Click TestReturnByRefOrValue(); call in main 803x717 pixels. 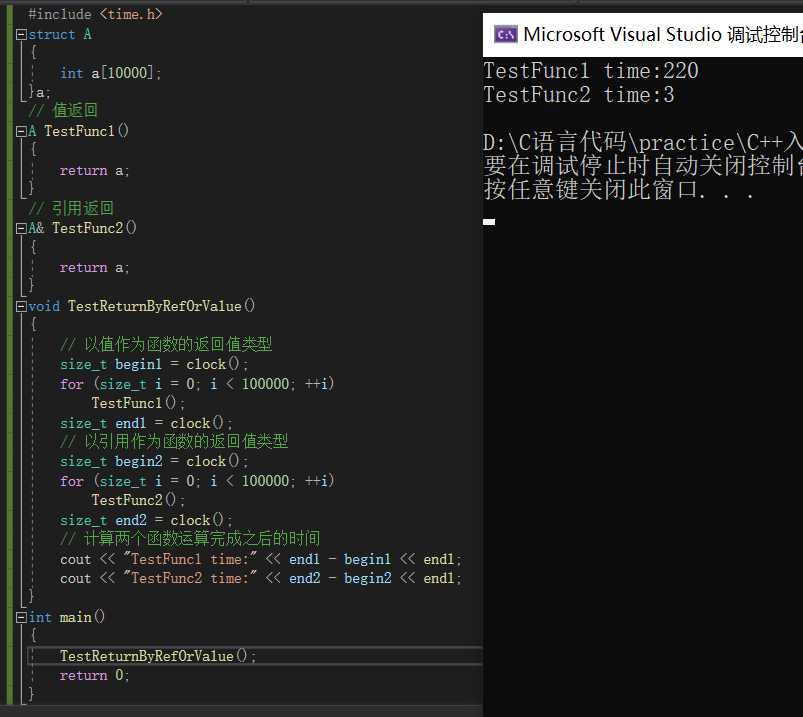[x=158, y=656]
